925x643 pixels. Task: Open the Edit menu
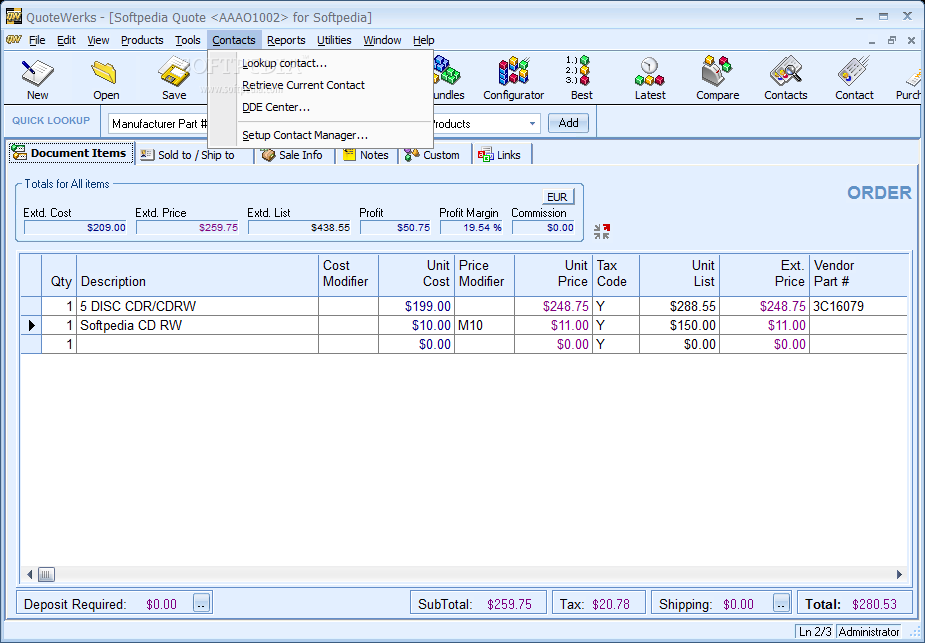[x=66, y=40]
